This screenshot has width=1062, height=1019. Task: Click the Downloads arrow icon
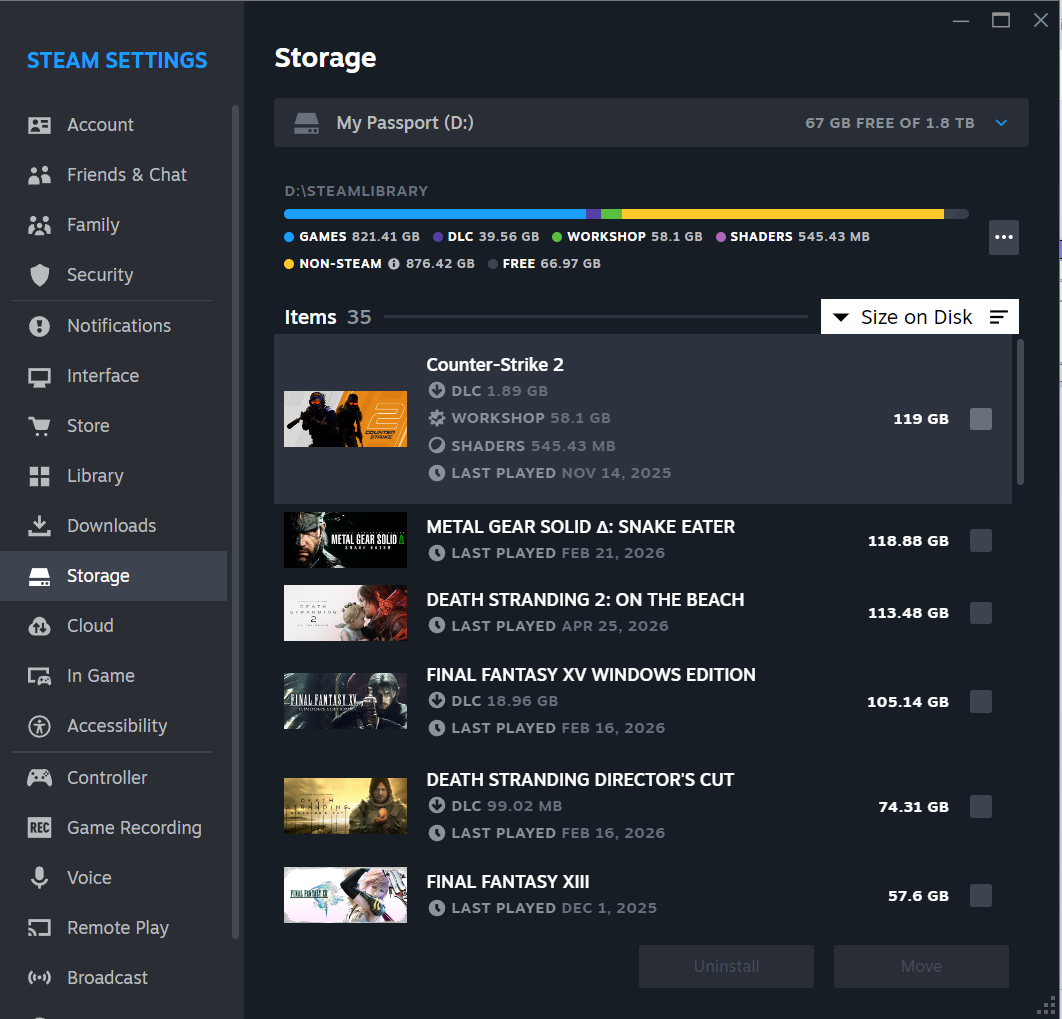point(39,525)
